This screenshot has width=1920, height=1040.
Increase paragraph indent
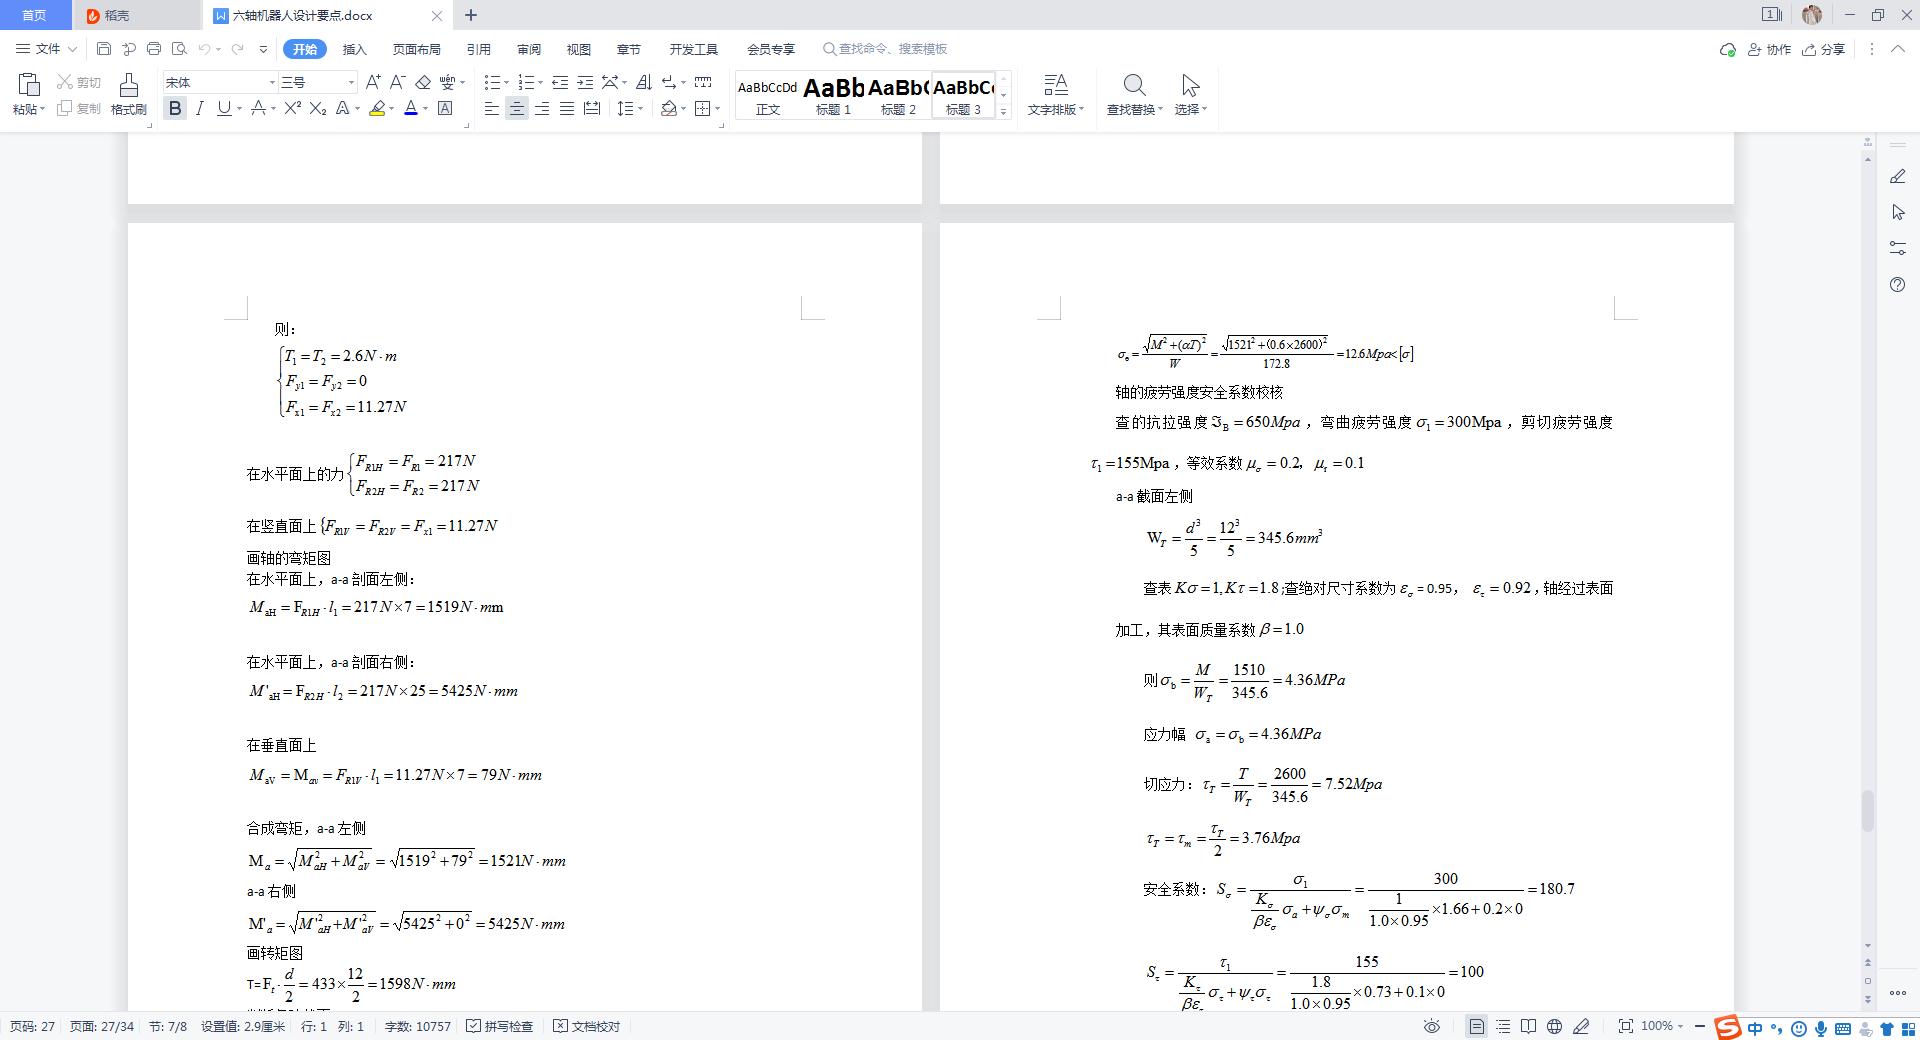point(585,82)
